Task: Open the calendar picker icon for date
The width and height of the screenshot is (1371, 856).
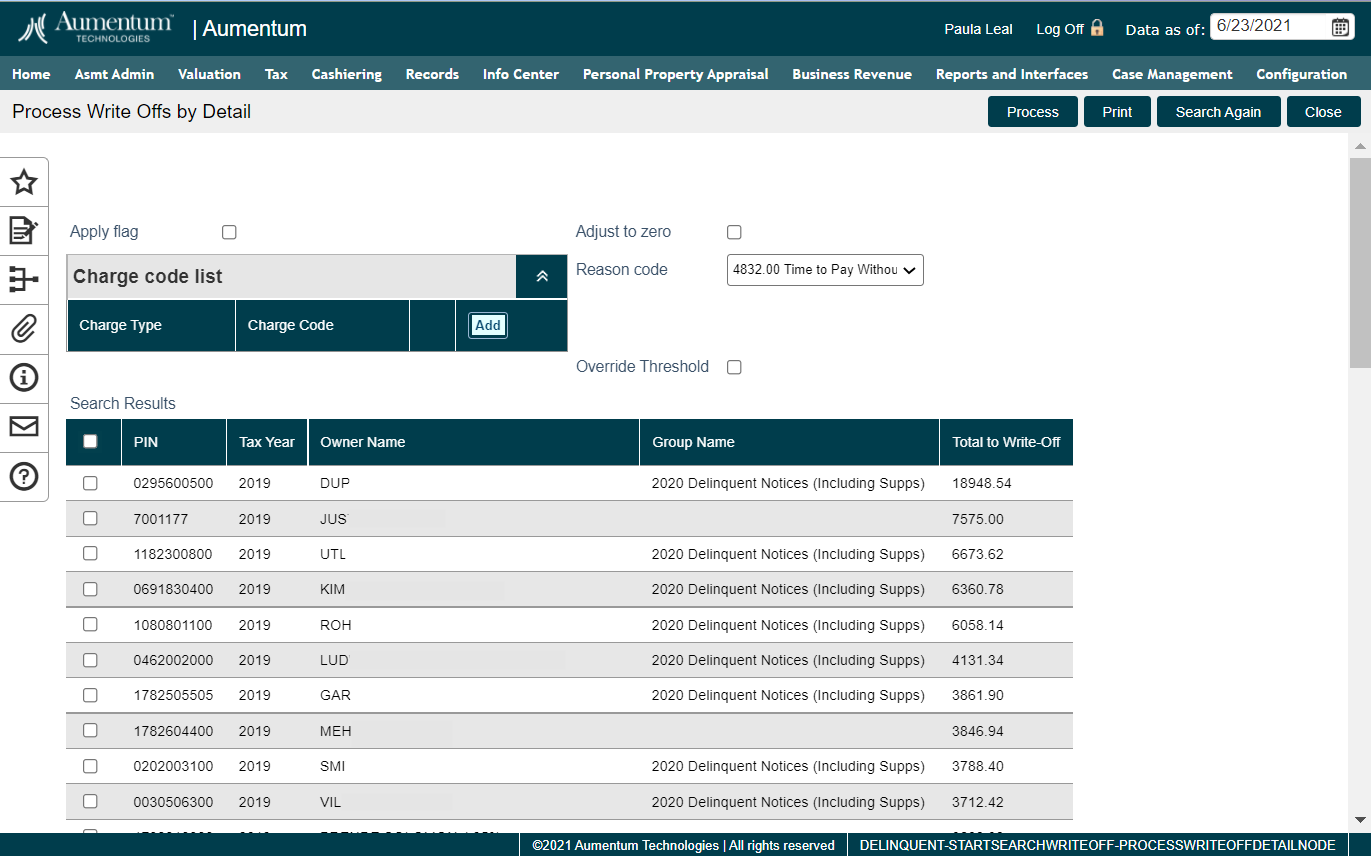Action: click(1340, 28)
